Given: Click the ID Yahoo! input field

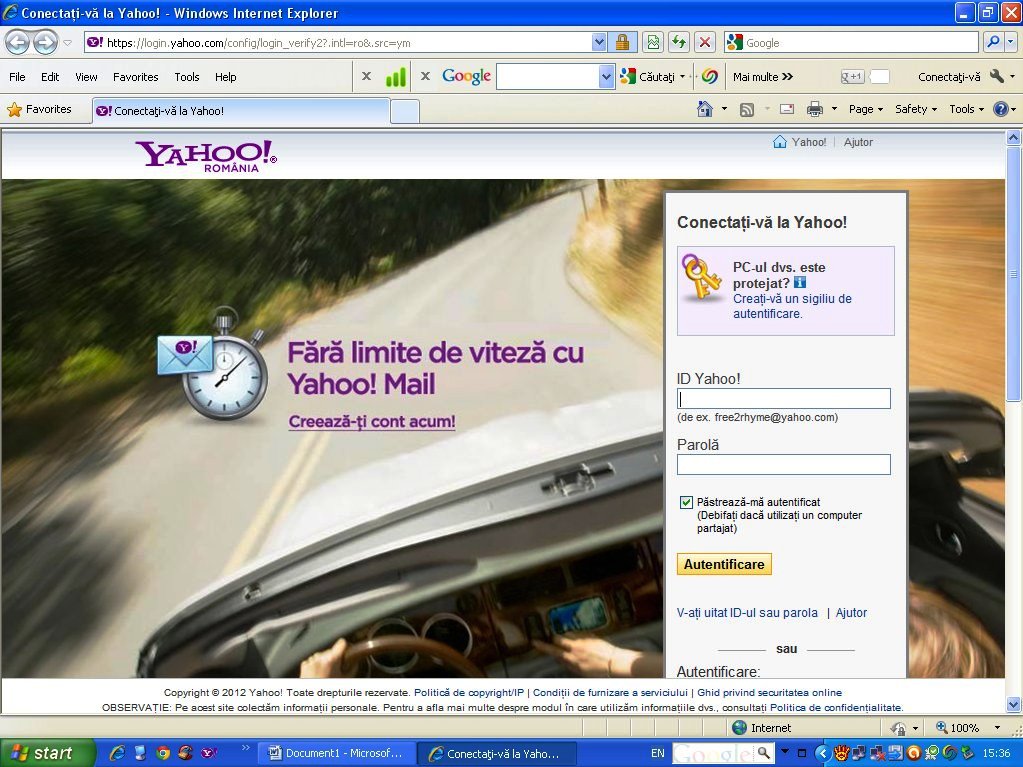Looking at the screenshot, I should tap(784, 399).
